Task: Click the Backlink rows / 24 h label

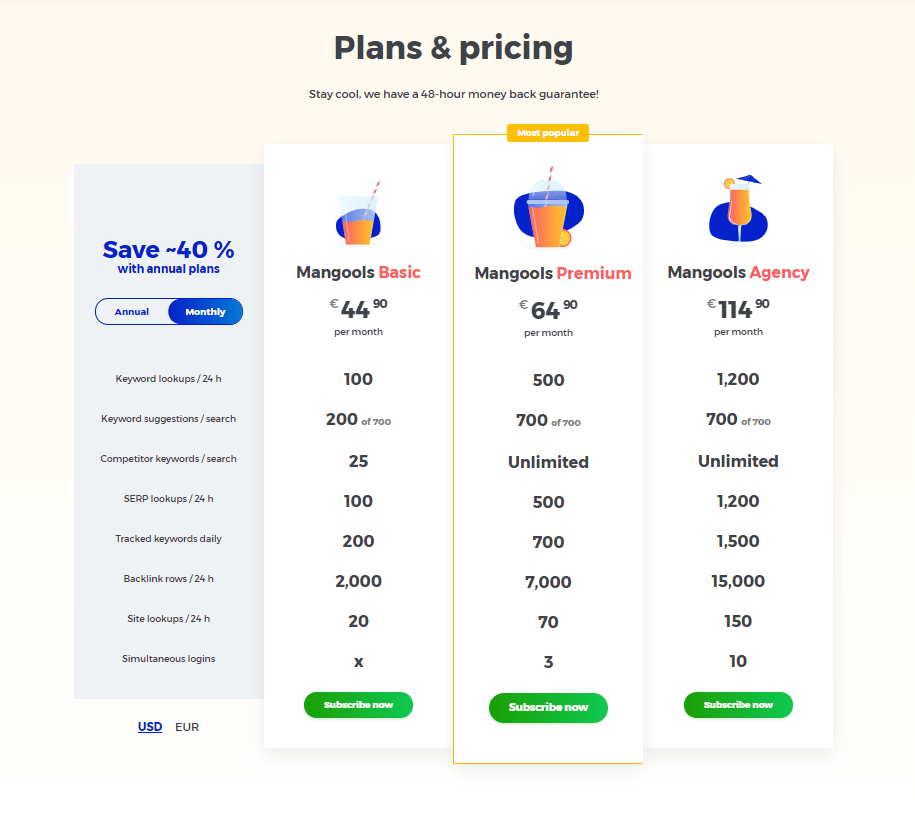Action: tap(169, 579)
